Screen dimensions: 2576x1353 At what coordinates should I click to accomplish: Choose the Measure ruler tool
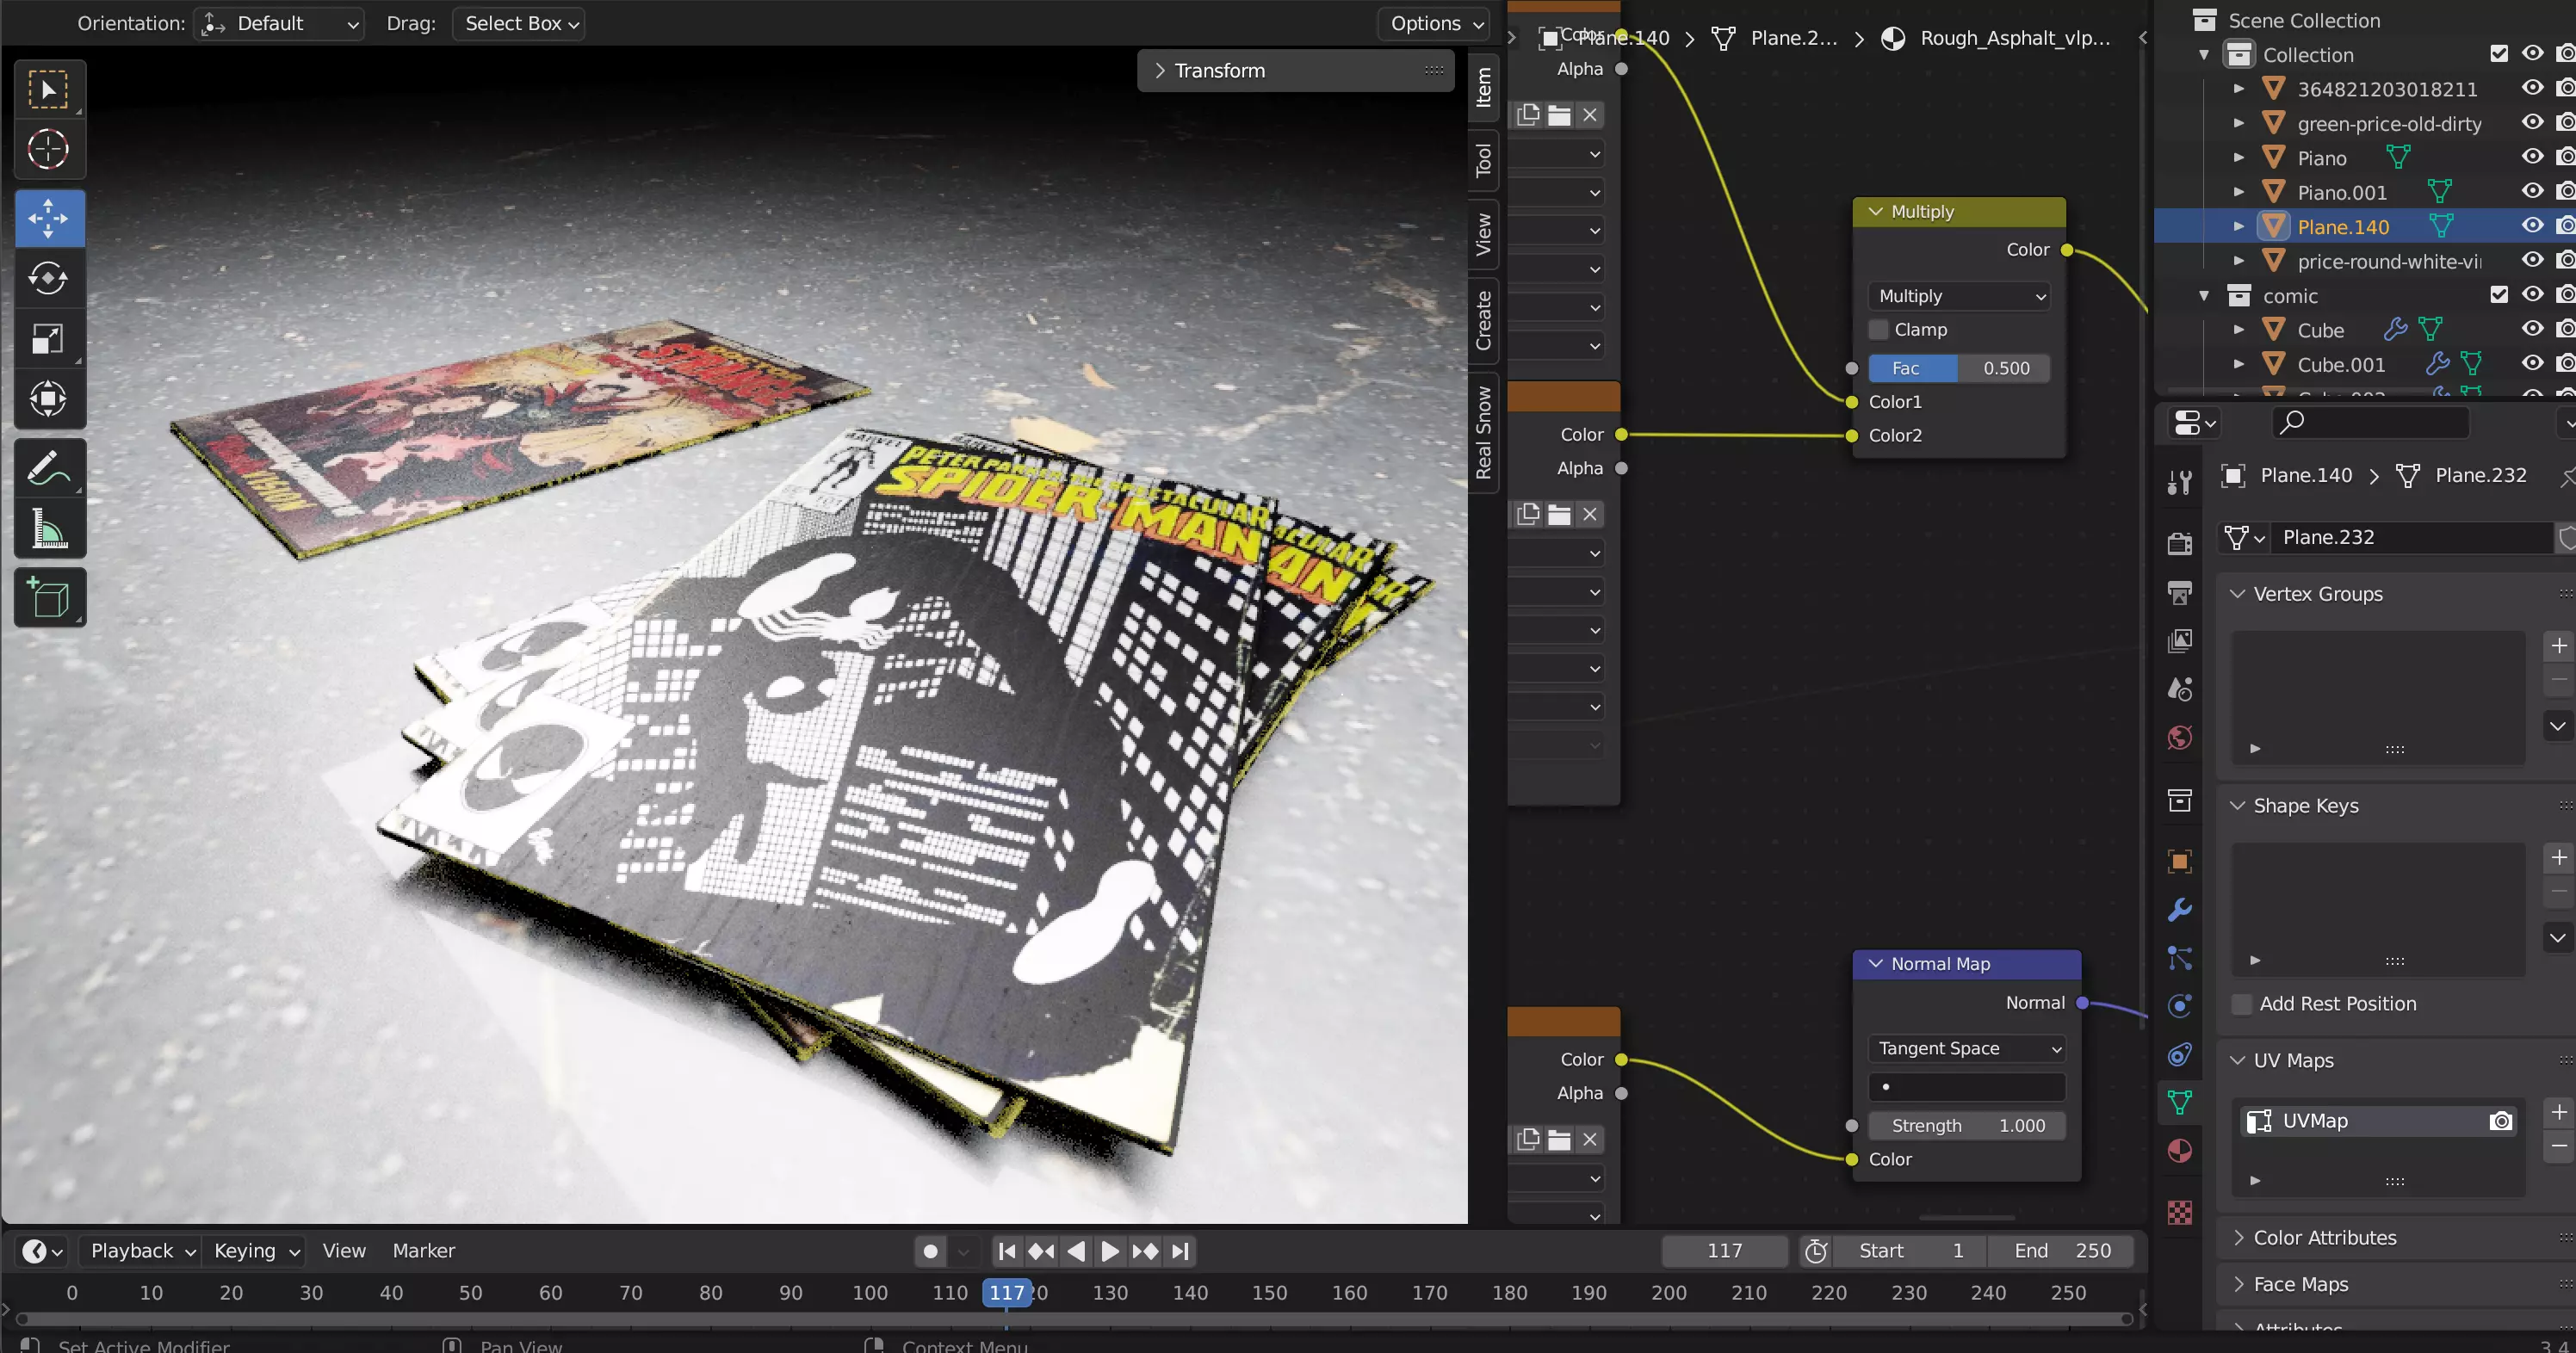click(49, 528)
